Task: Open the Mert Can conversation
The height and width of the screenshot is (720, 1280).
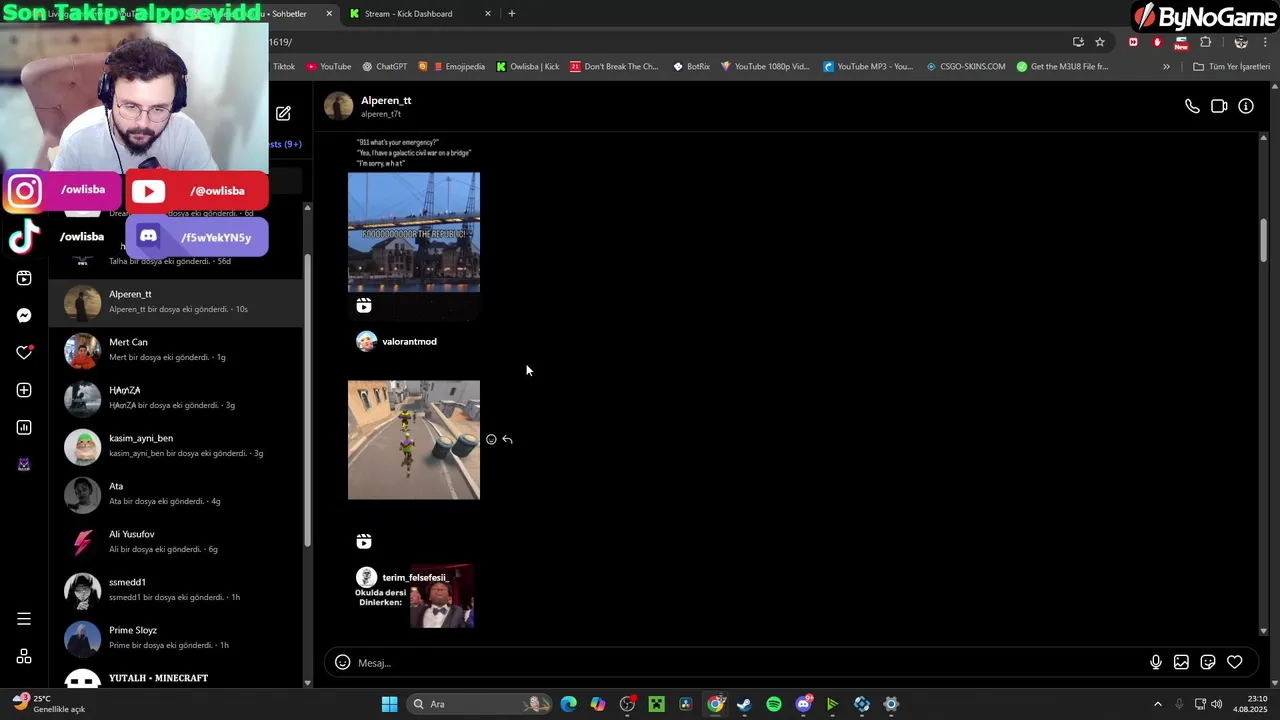Action: point(175,350)
